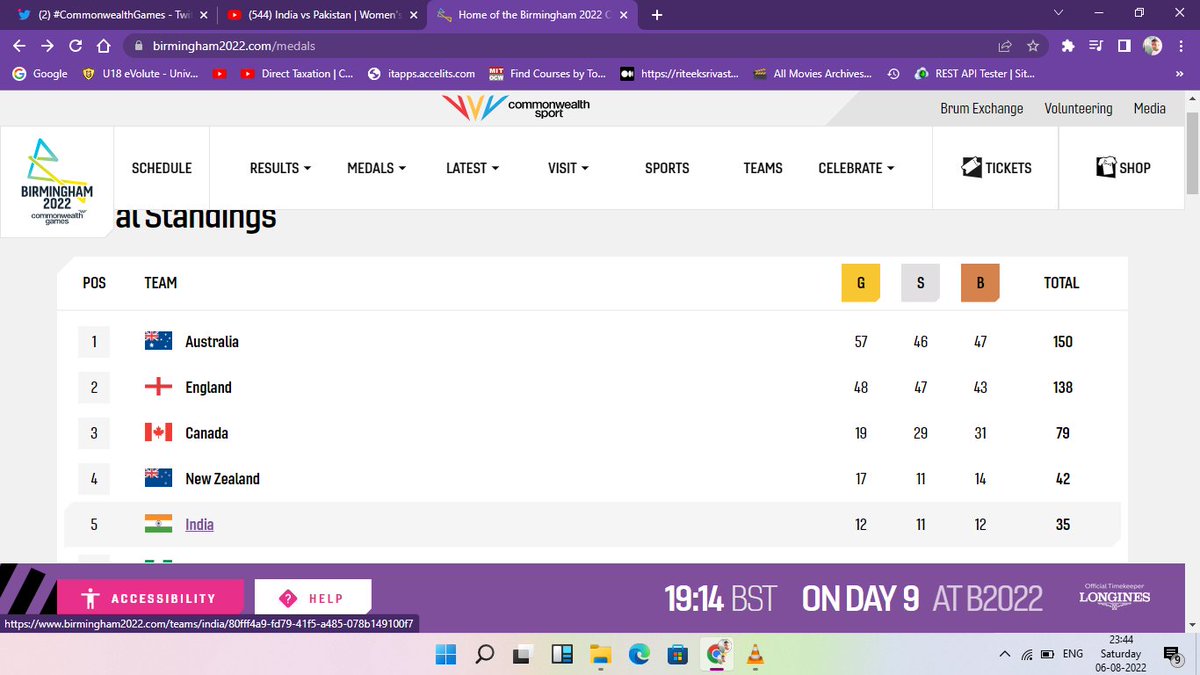Open Chrome's three-dot menu
This screenshot has width=1200, height=675.
coord(1180,46)
